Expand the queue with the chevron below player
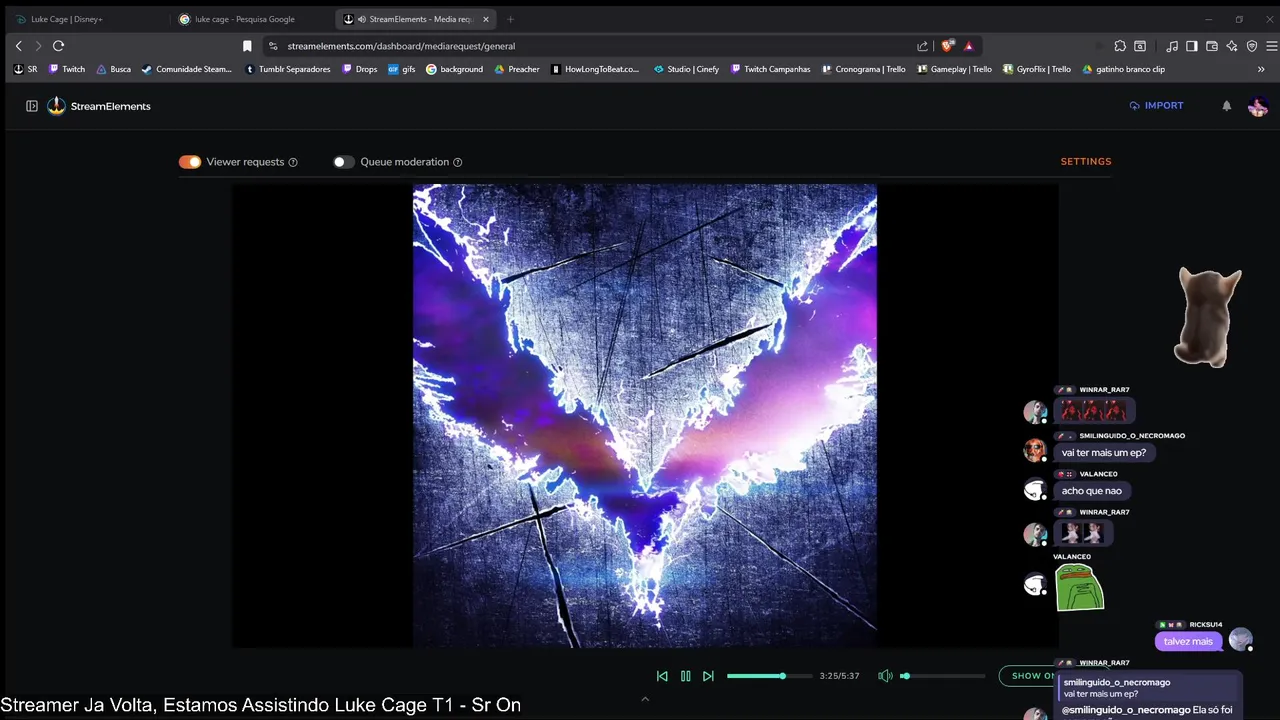The width and height of the screenshot is (1280, 720). 645,699
